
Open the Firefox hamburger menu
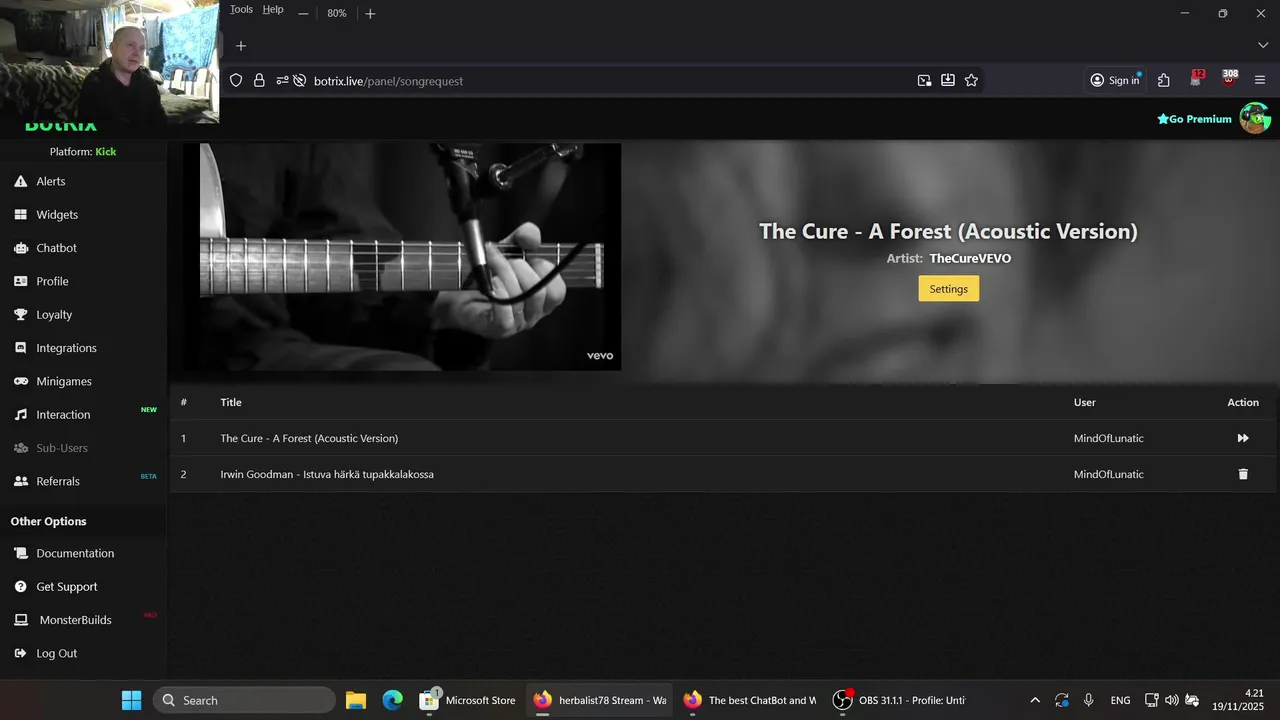tap(1260, 81)
